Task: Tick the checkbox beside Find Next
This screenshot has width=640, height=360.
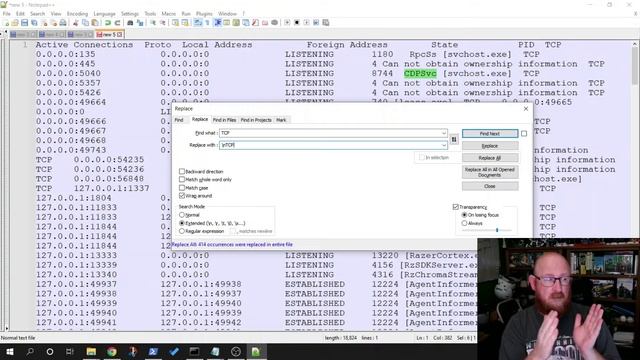Action: click(x=524, y=133)
